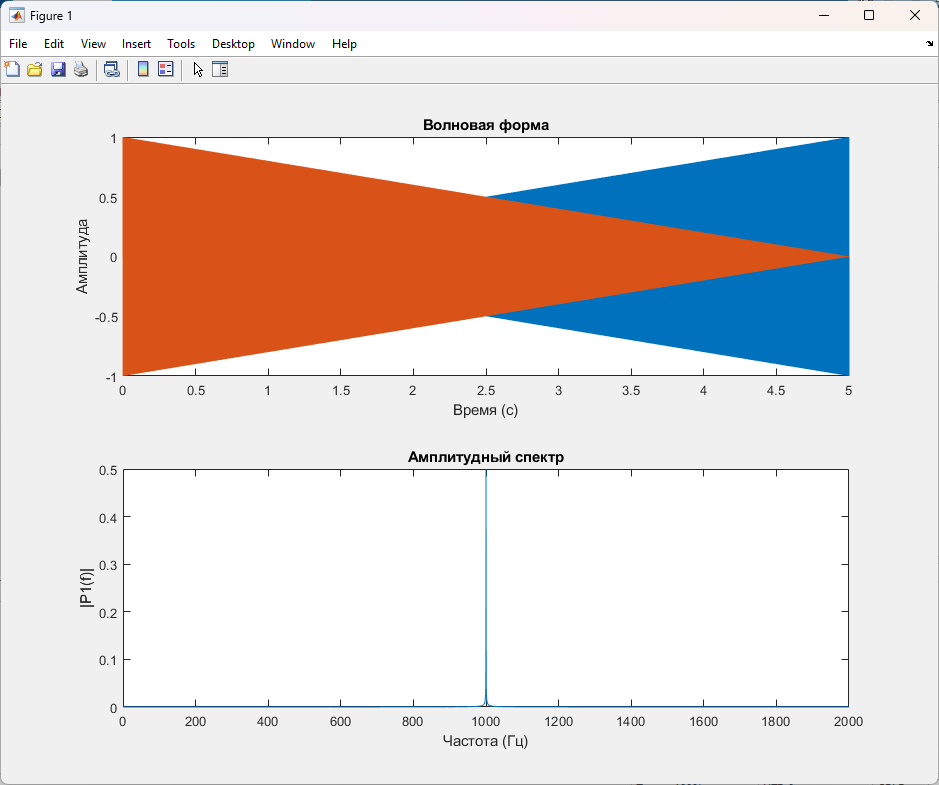Click the '1000' tick label on frequency axis
Viewport: 939px width, 785px height.
[x=486, y=722]
